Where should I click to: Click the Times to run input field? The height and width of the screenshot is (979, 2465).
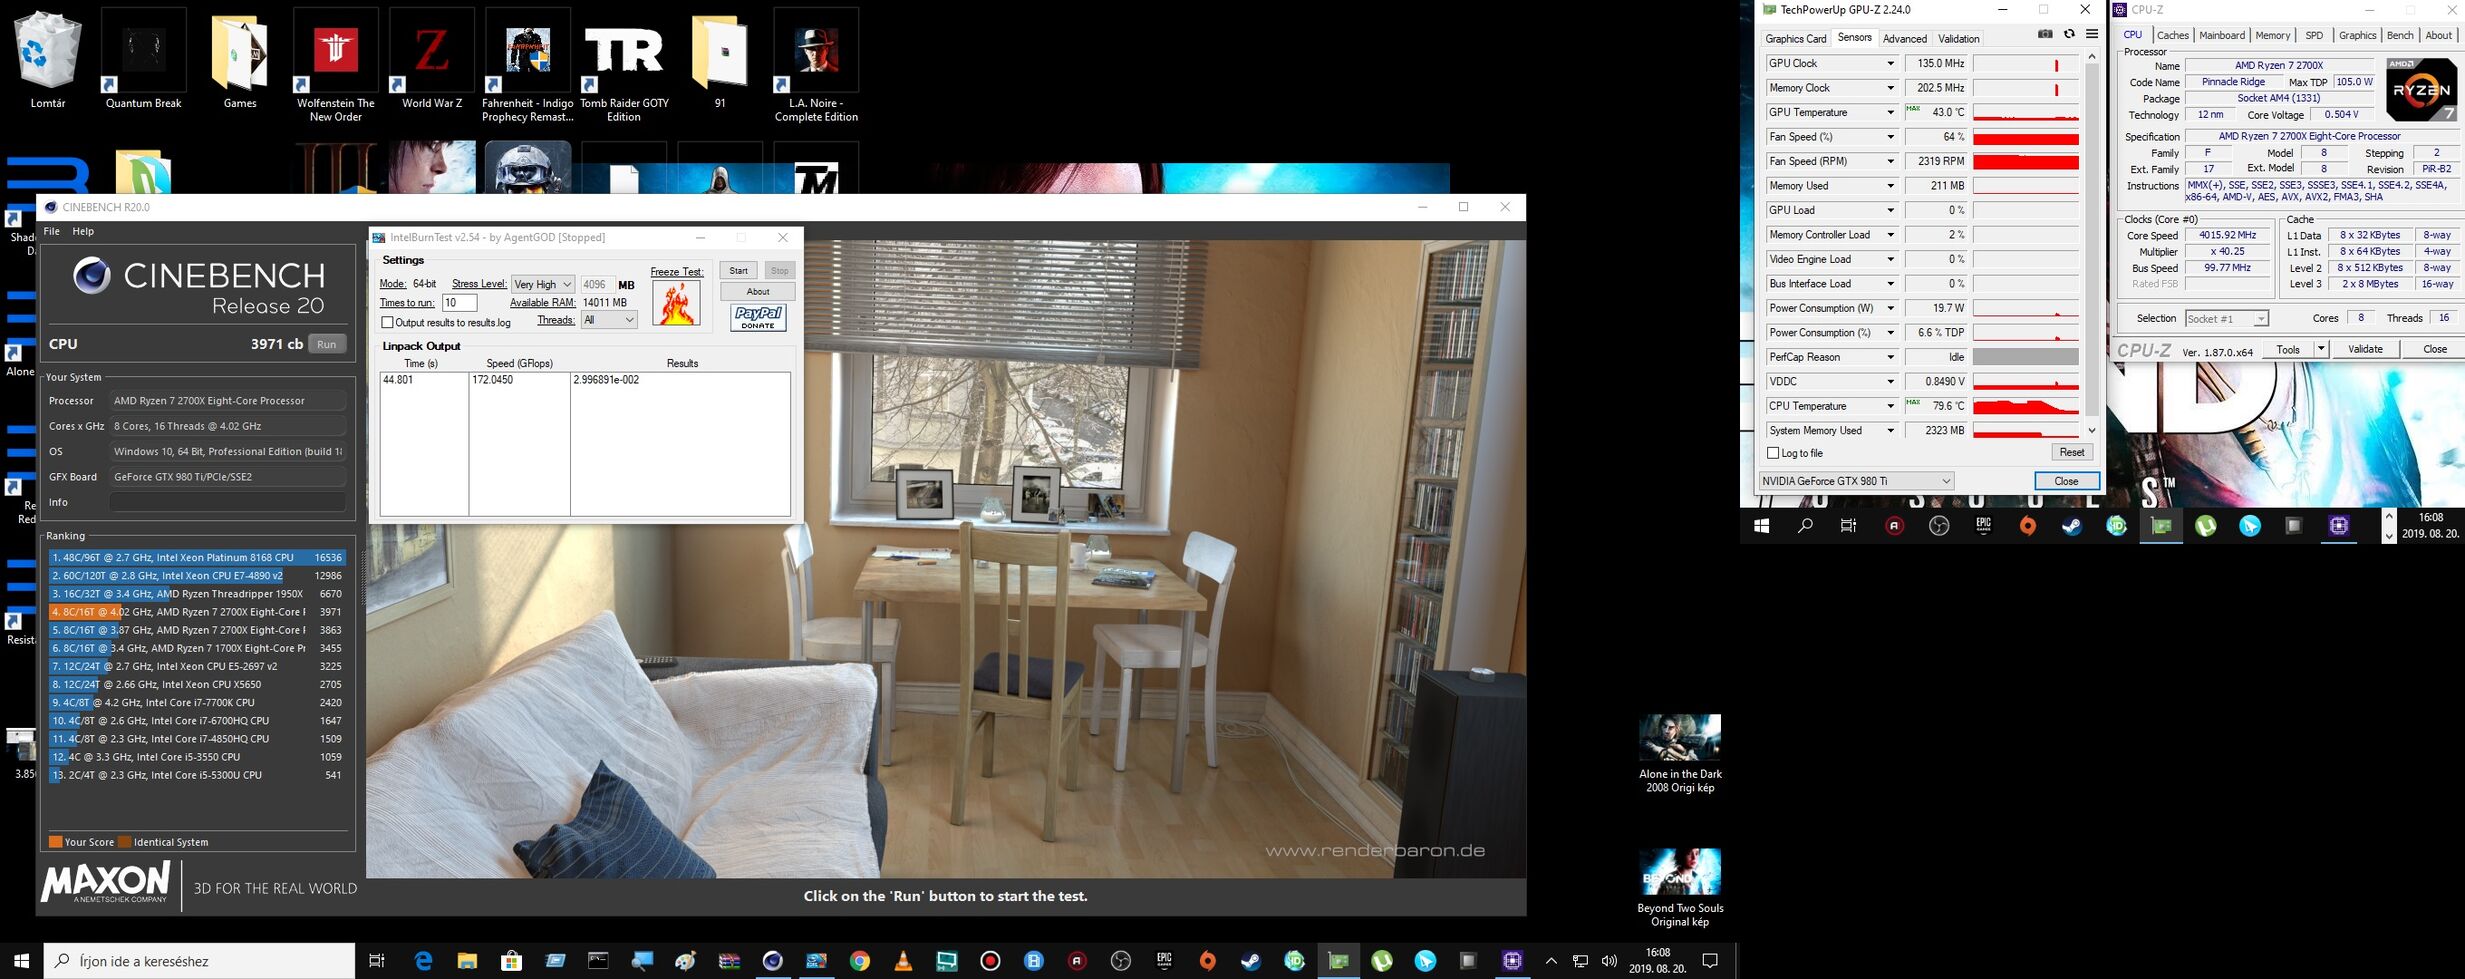[460, 303]
